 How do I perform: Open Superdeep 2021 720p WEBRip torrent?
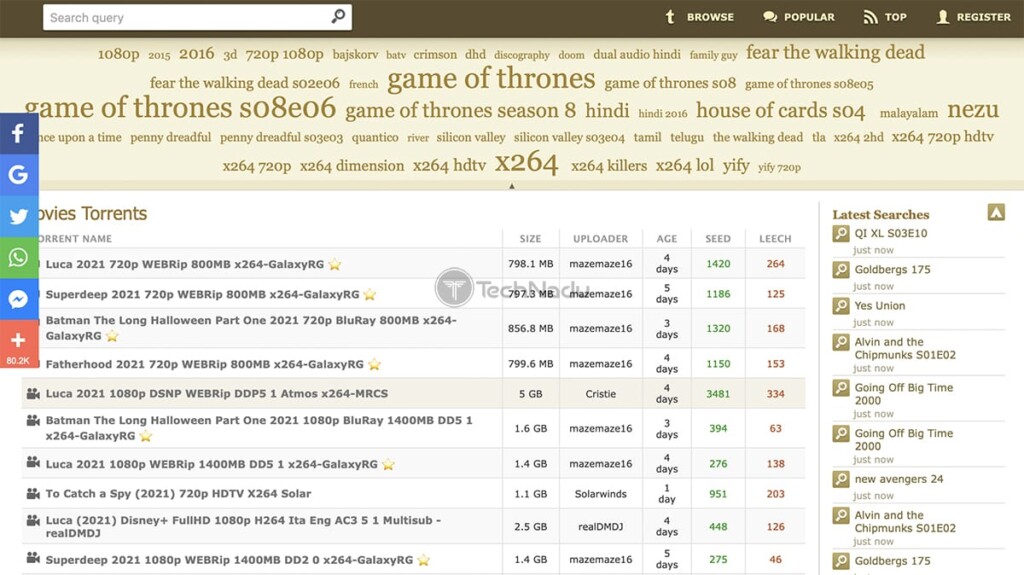tap(202, 294)
